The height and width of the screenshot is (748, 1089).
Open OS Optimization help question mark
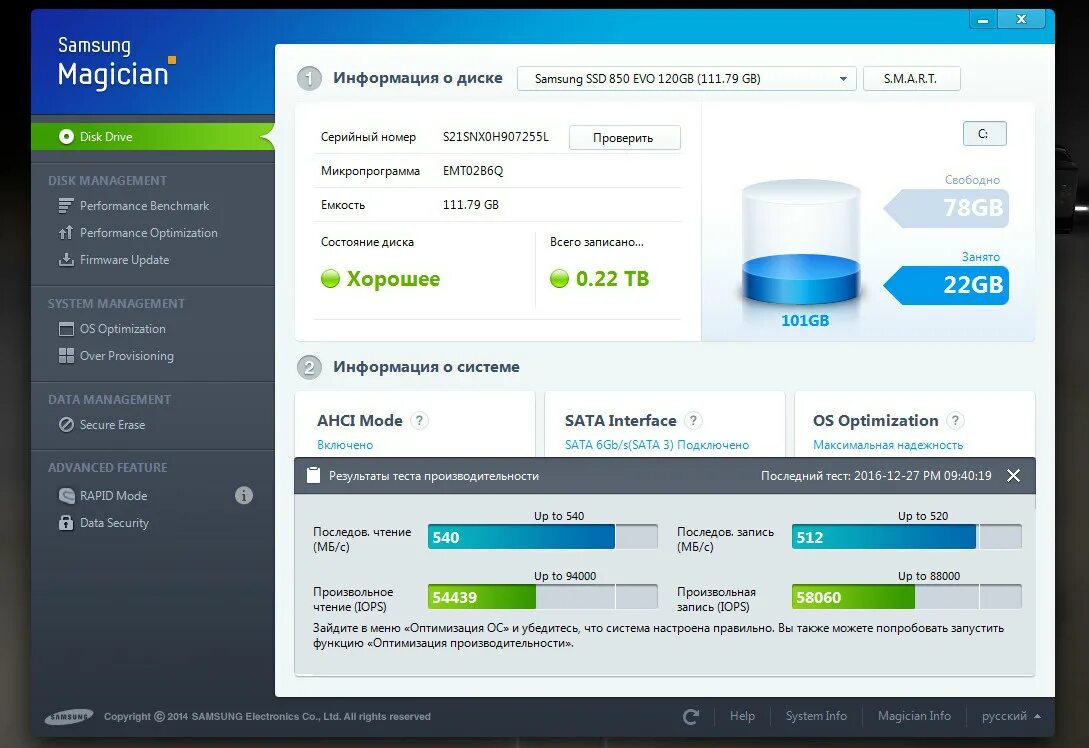(956, 420)
